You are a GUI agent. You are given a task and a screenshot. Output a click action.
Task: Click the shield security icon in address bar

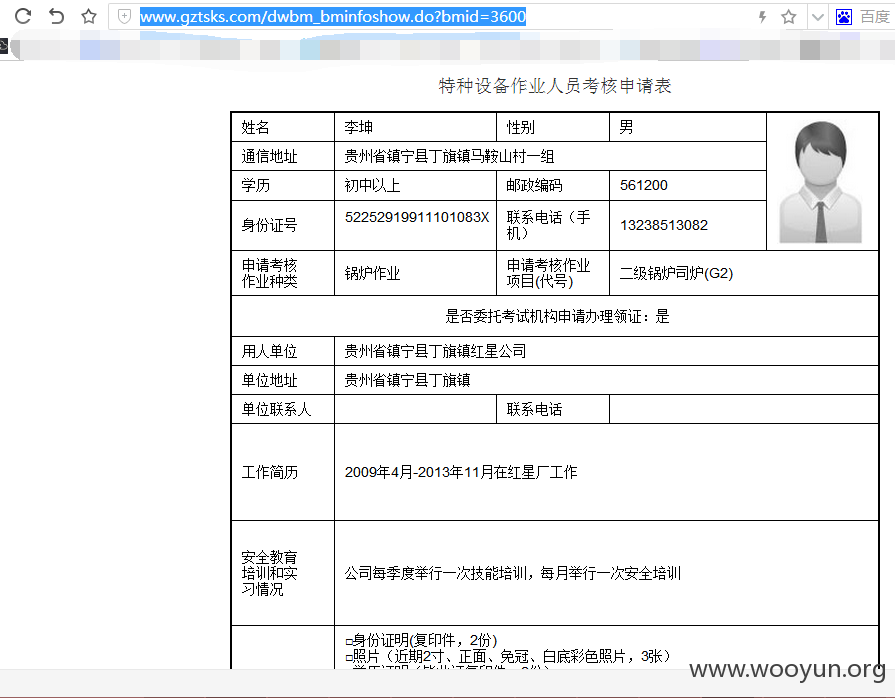tap(124, 17)
